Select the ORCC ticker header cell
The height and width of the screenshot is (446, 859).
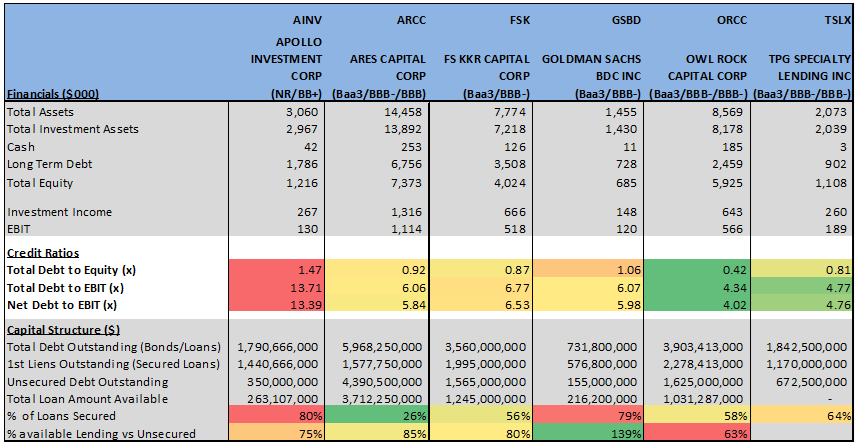tap(731, 20)
